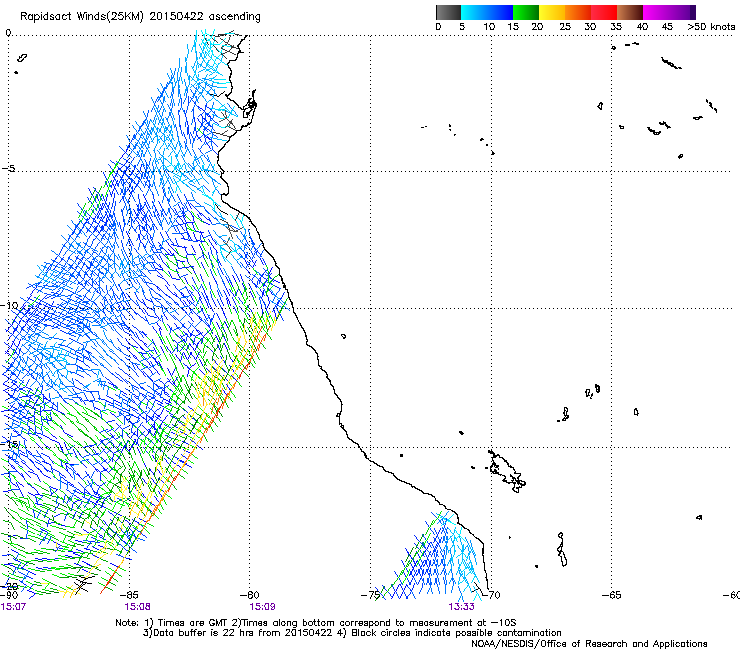Click the 'Data buffer is 22 hrs' note line
This screenshot has height=650, width=740.
pos(352,633)
